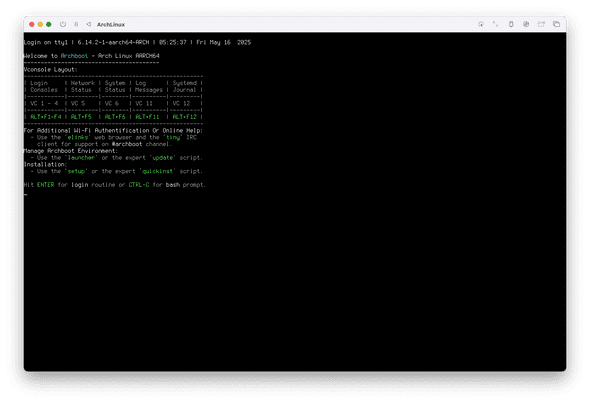The image size is (590, 403).
Task: Click the windows overlay icon in toolbar
Action: point(557,24)
